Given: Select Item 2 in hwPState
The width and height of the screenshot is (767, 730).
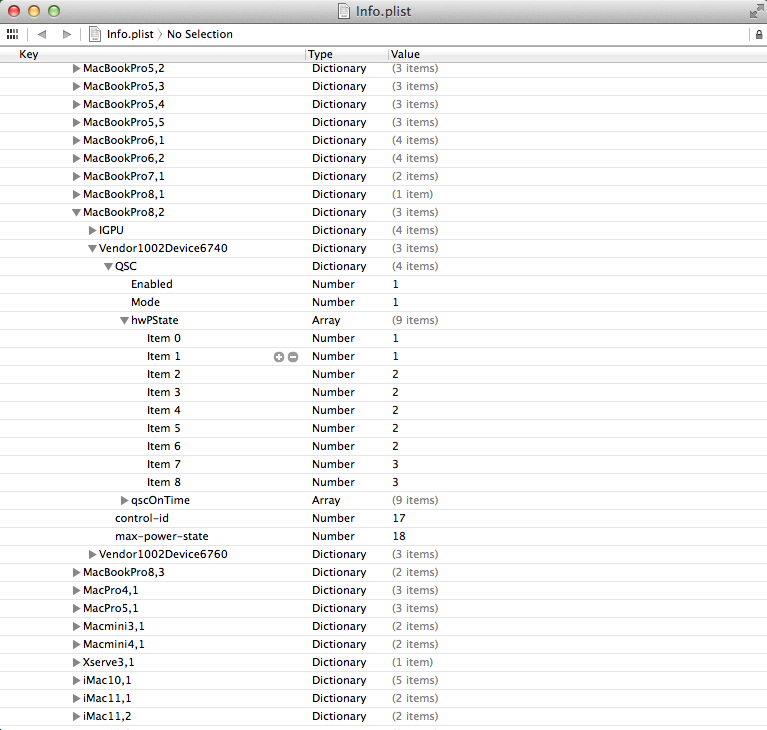Looking at the screenshot, I should pos(164,374).
